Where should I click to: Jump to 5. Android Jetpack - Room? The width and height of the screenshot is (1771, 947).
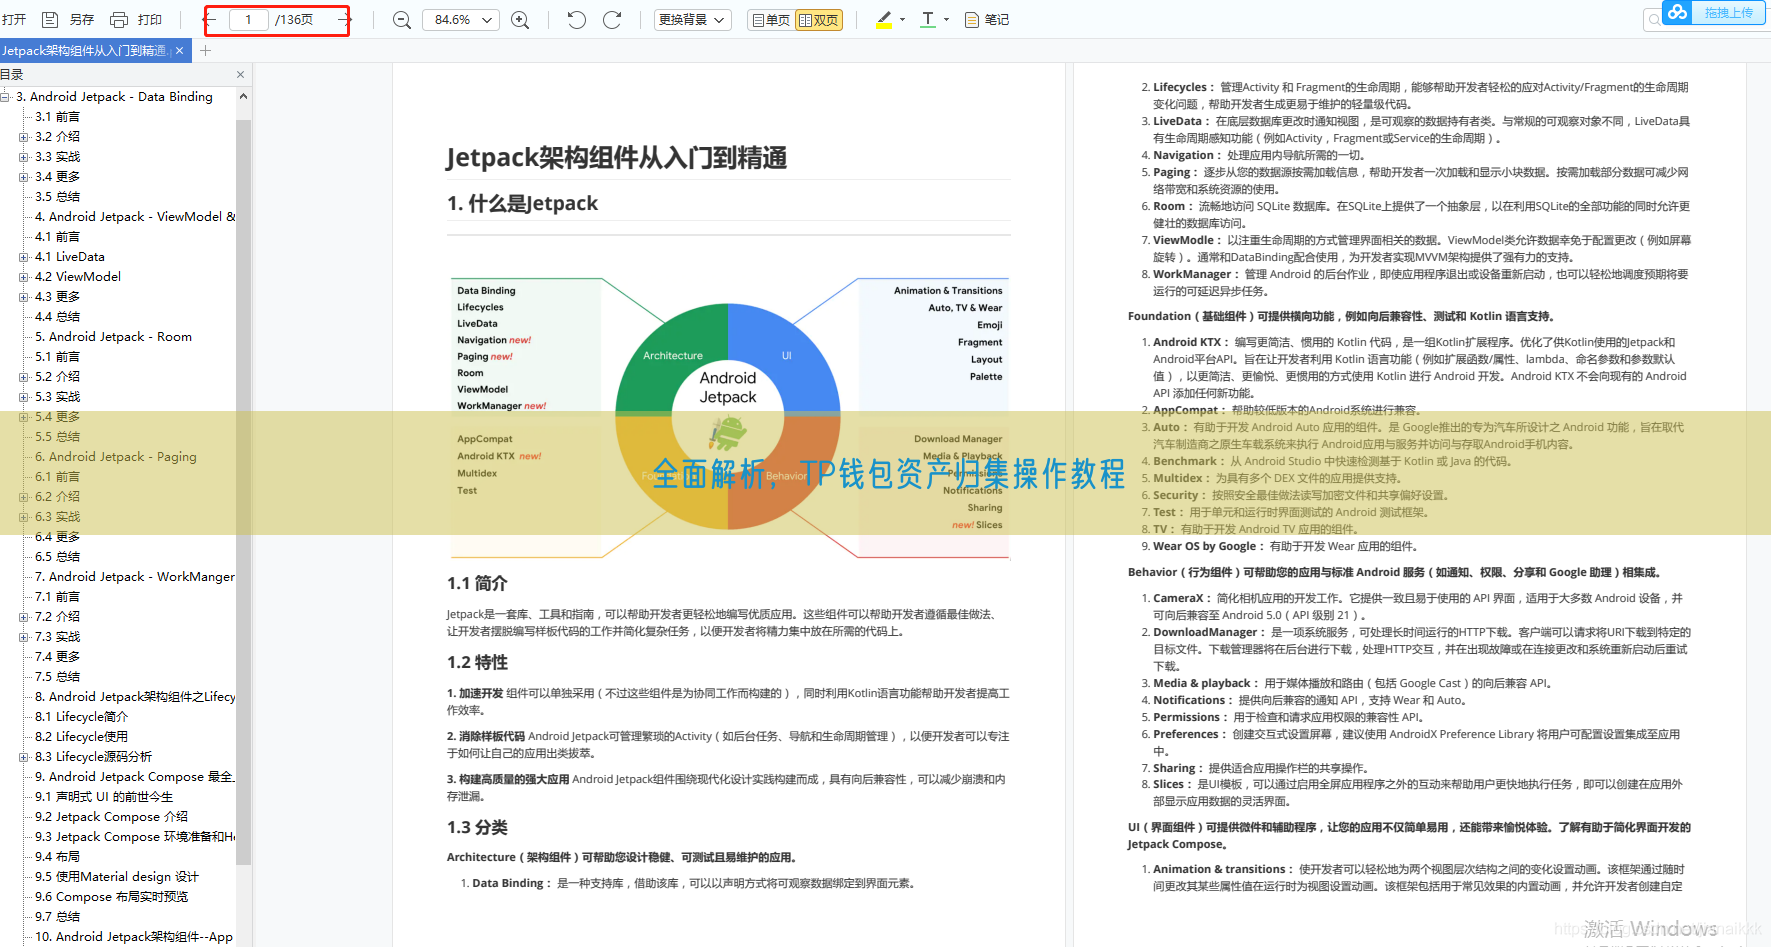(x=113, y=337)
